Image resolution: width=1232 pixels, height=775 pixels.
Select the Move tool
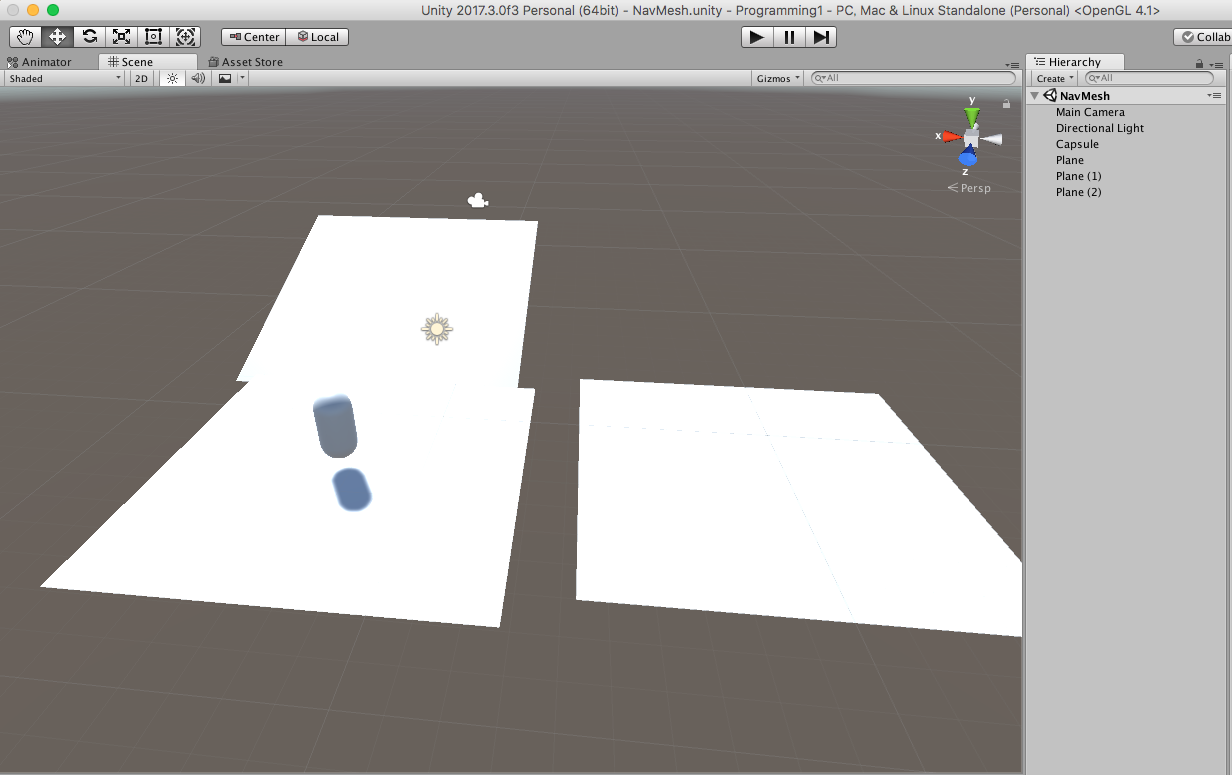pos(58,37)
